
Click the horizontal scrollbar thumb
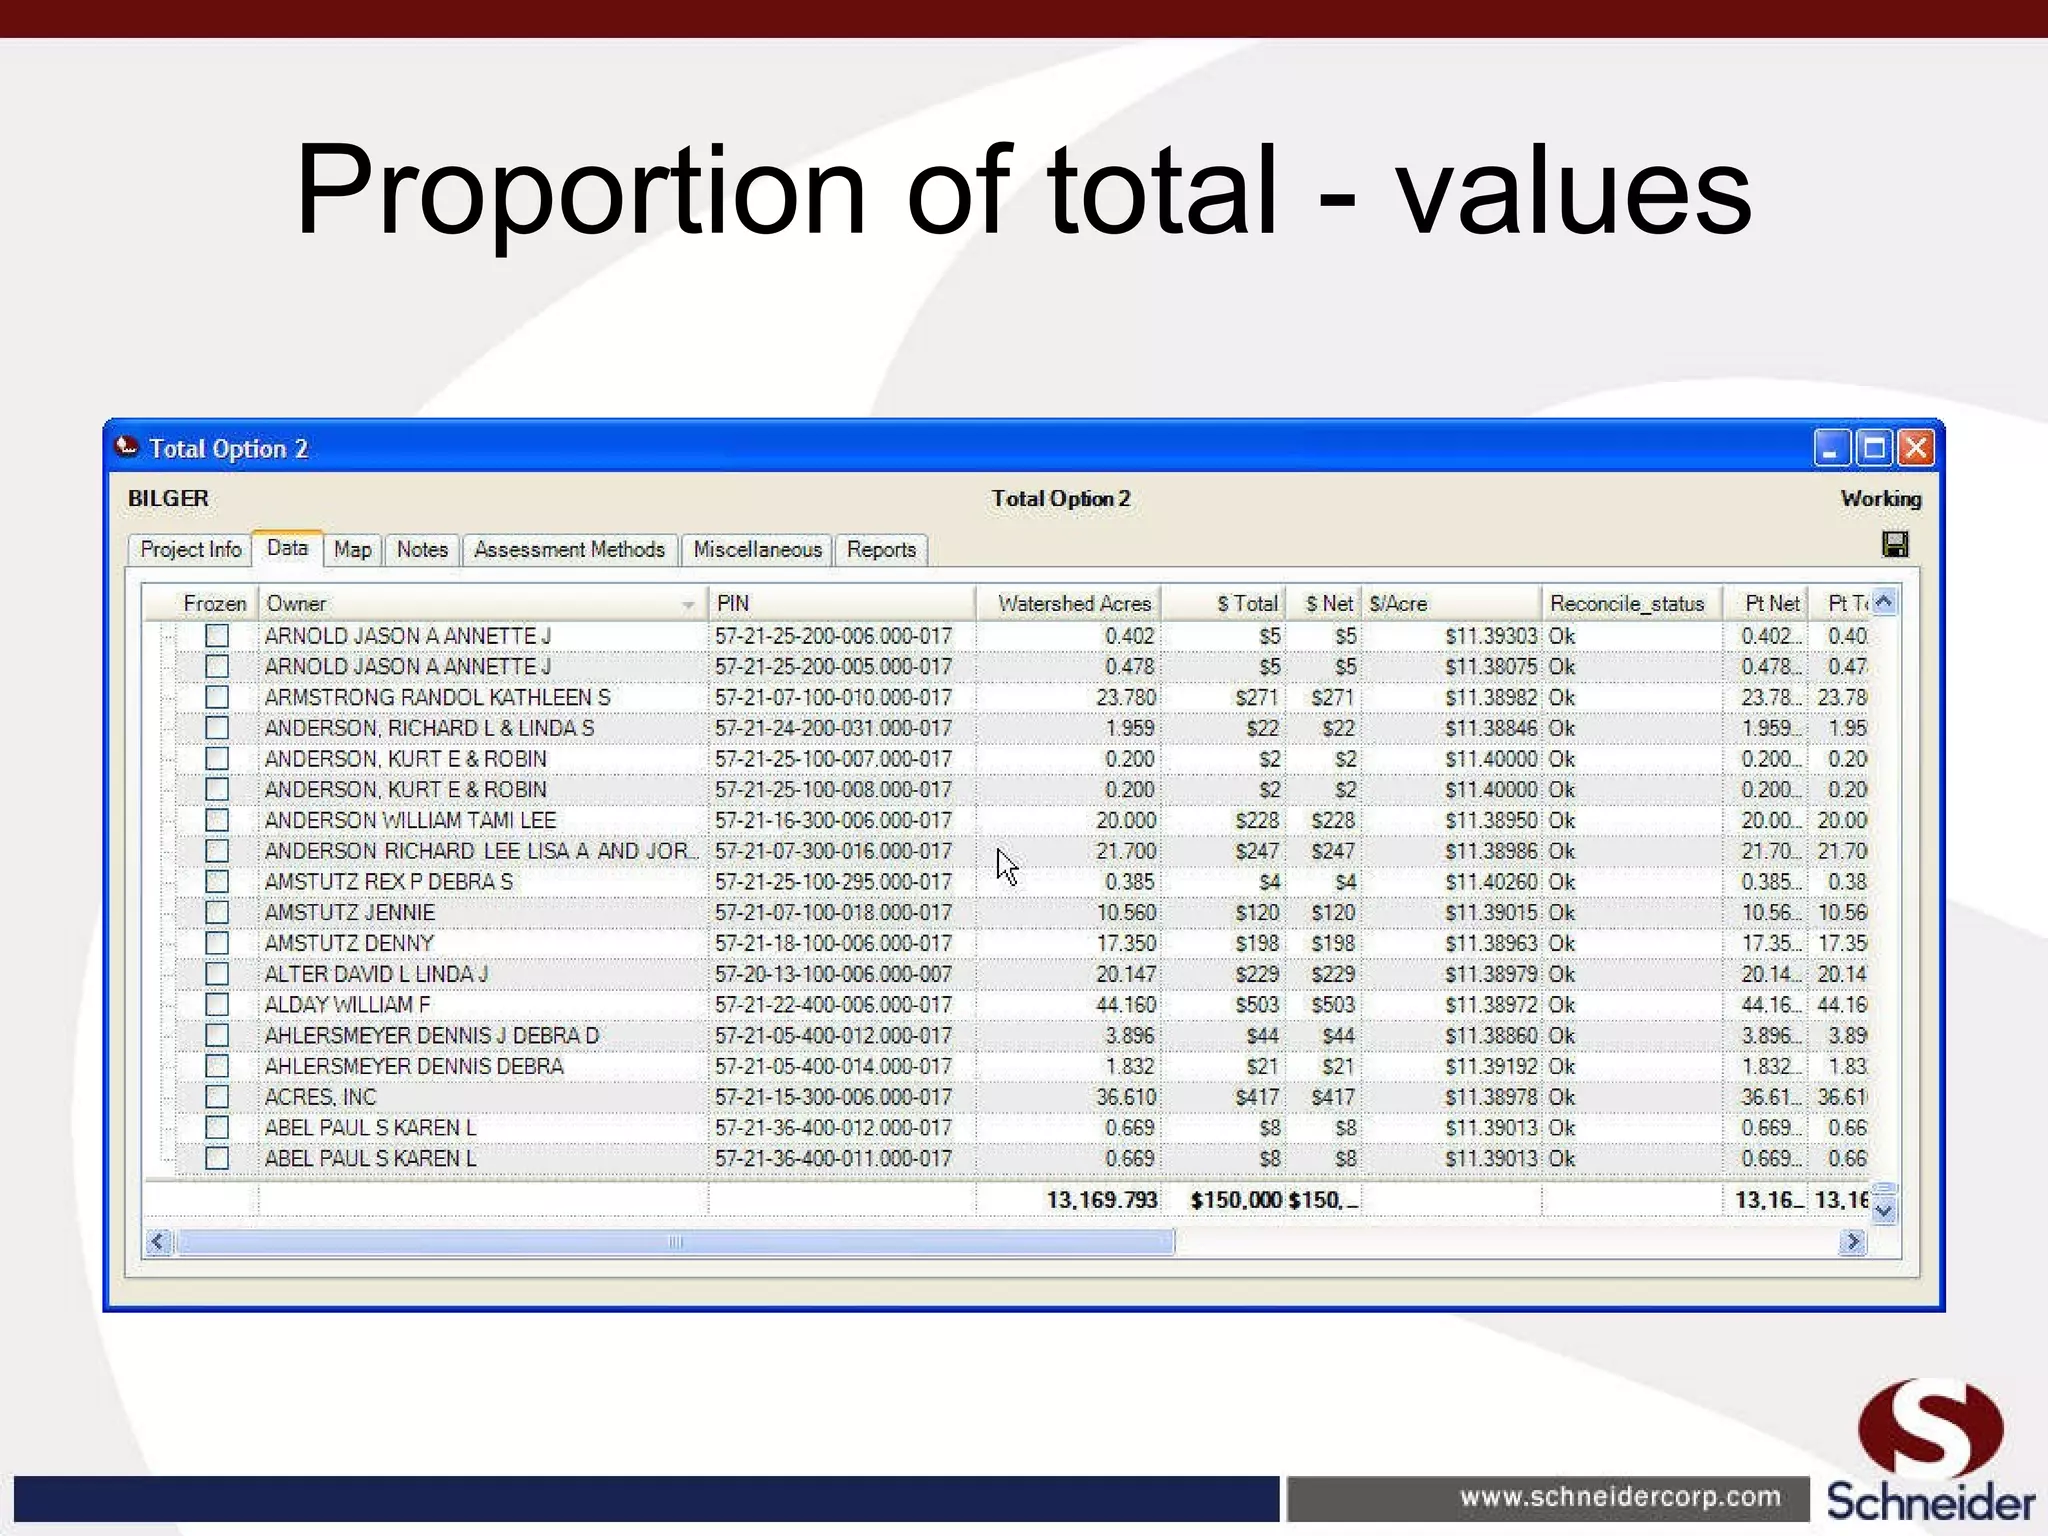[675, 1242]
